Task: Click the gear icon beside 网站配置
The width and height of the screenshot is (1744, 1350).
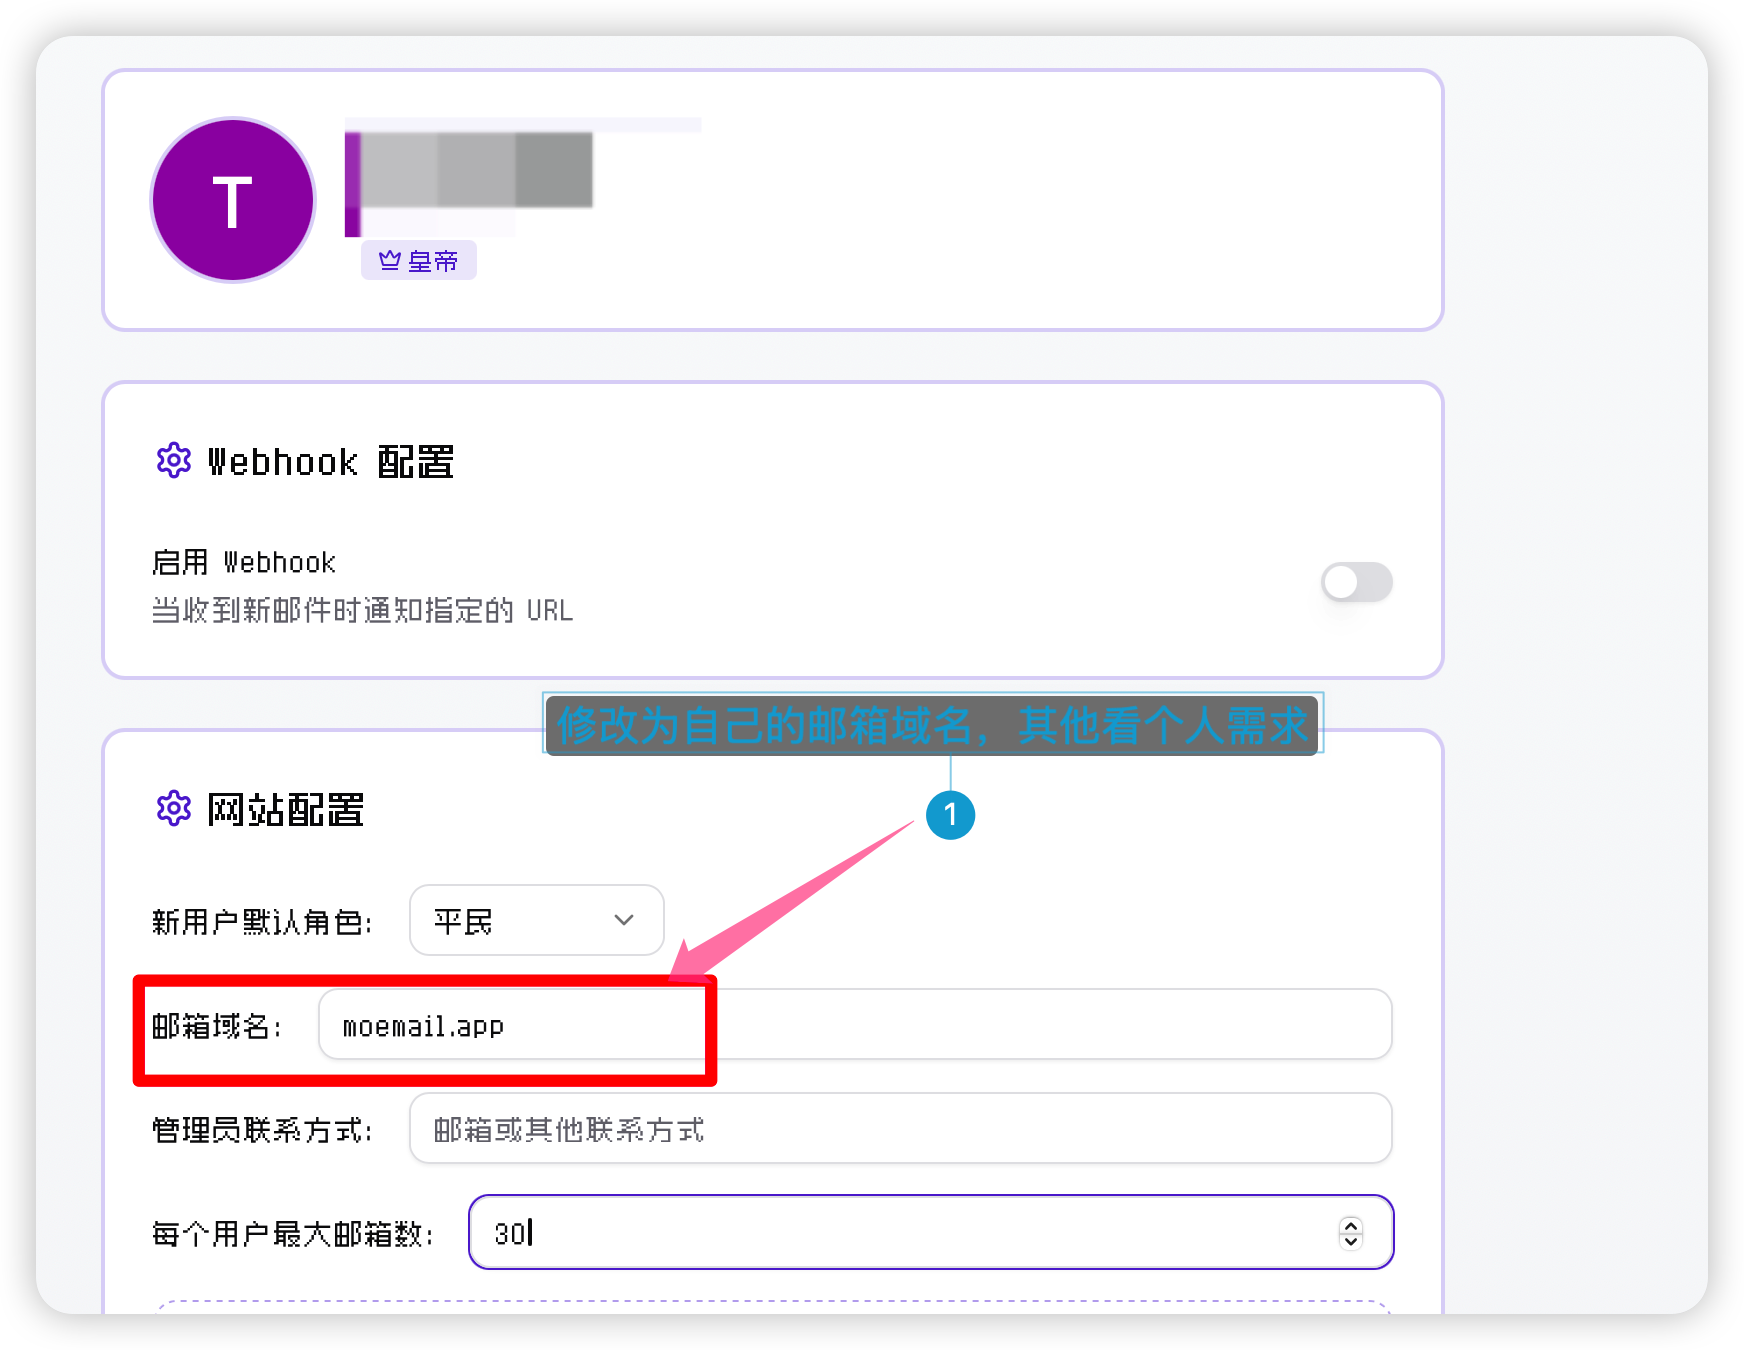Action: [x=174, y=809]
